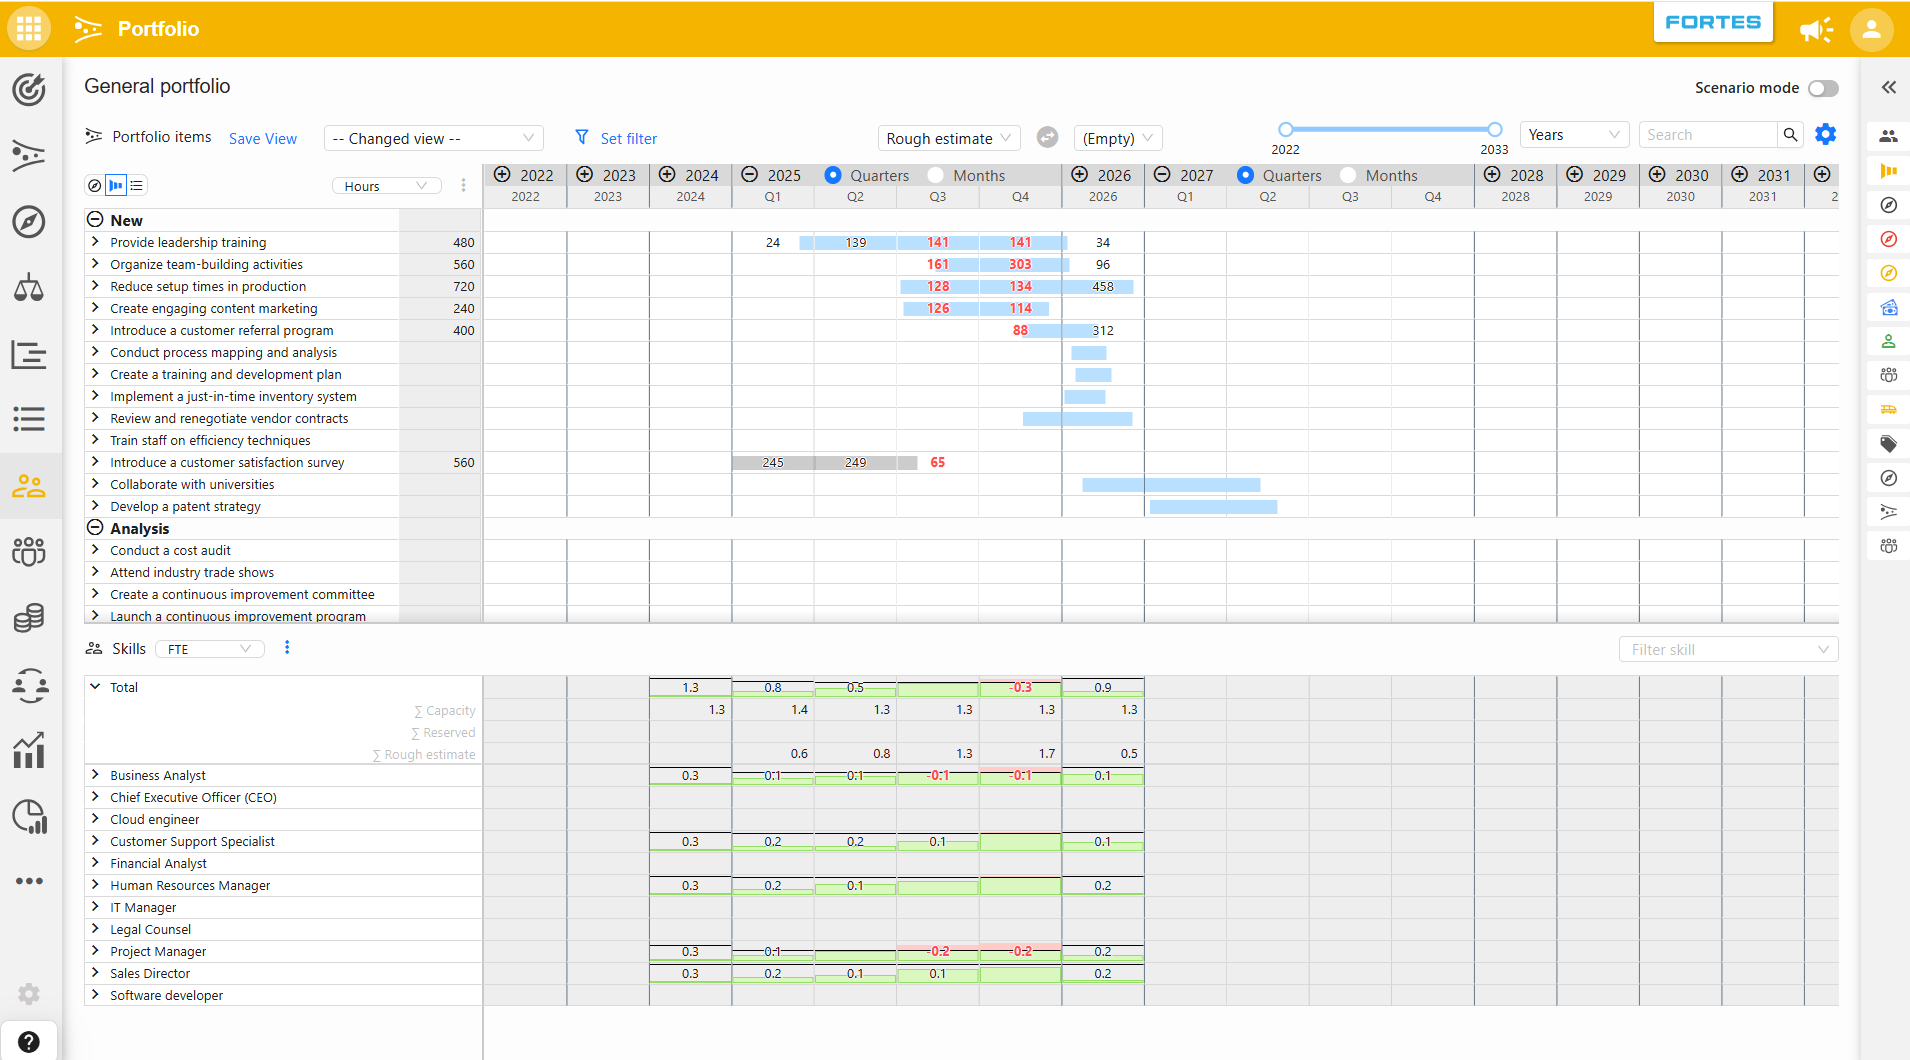Open the coins finance icon in sidebar
This screenshot has width=1910, height=1060.
click(x=29, y=617)
